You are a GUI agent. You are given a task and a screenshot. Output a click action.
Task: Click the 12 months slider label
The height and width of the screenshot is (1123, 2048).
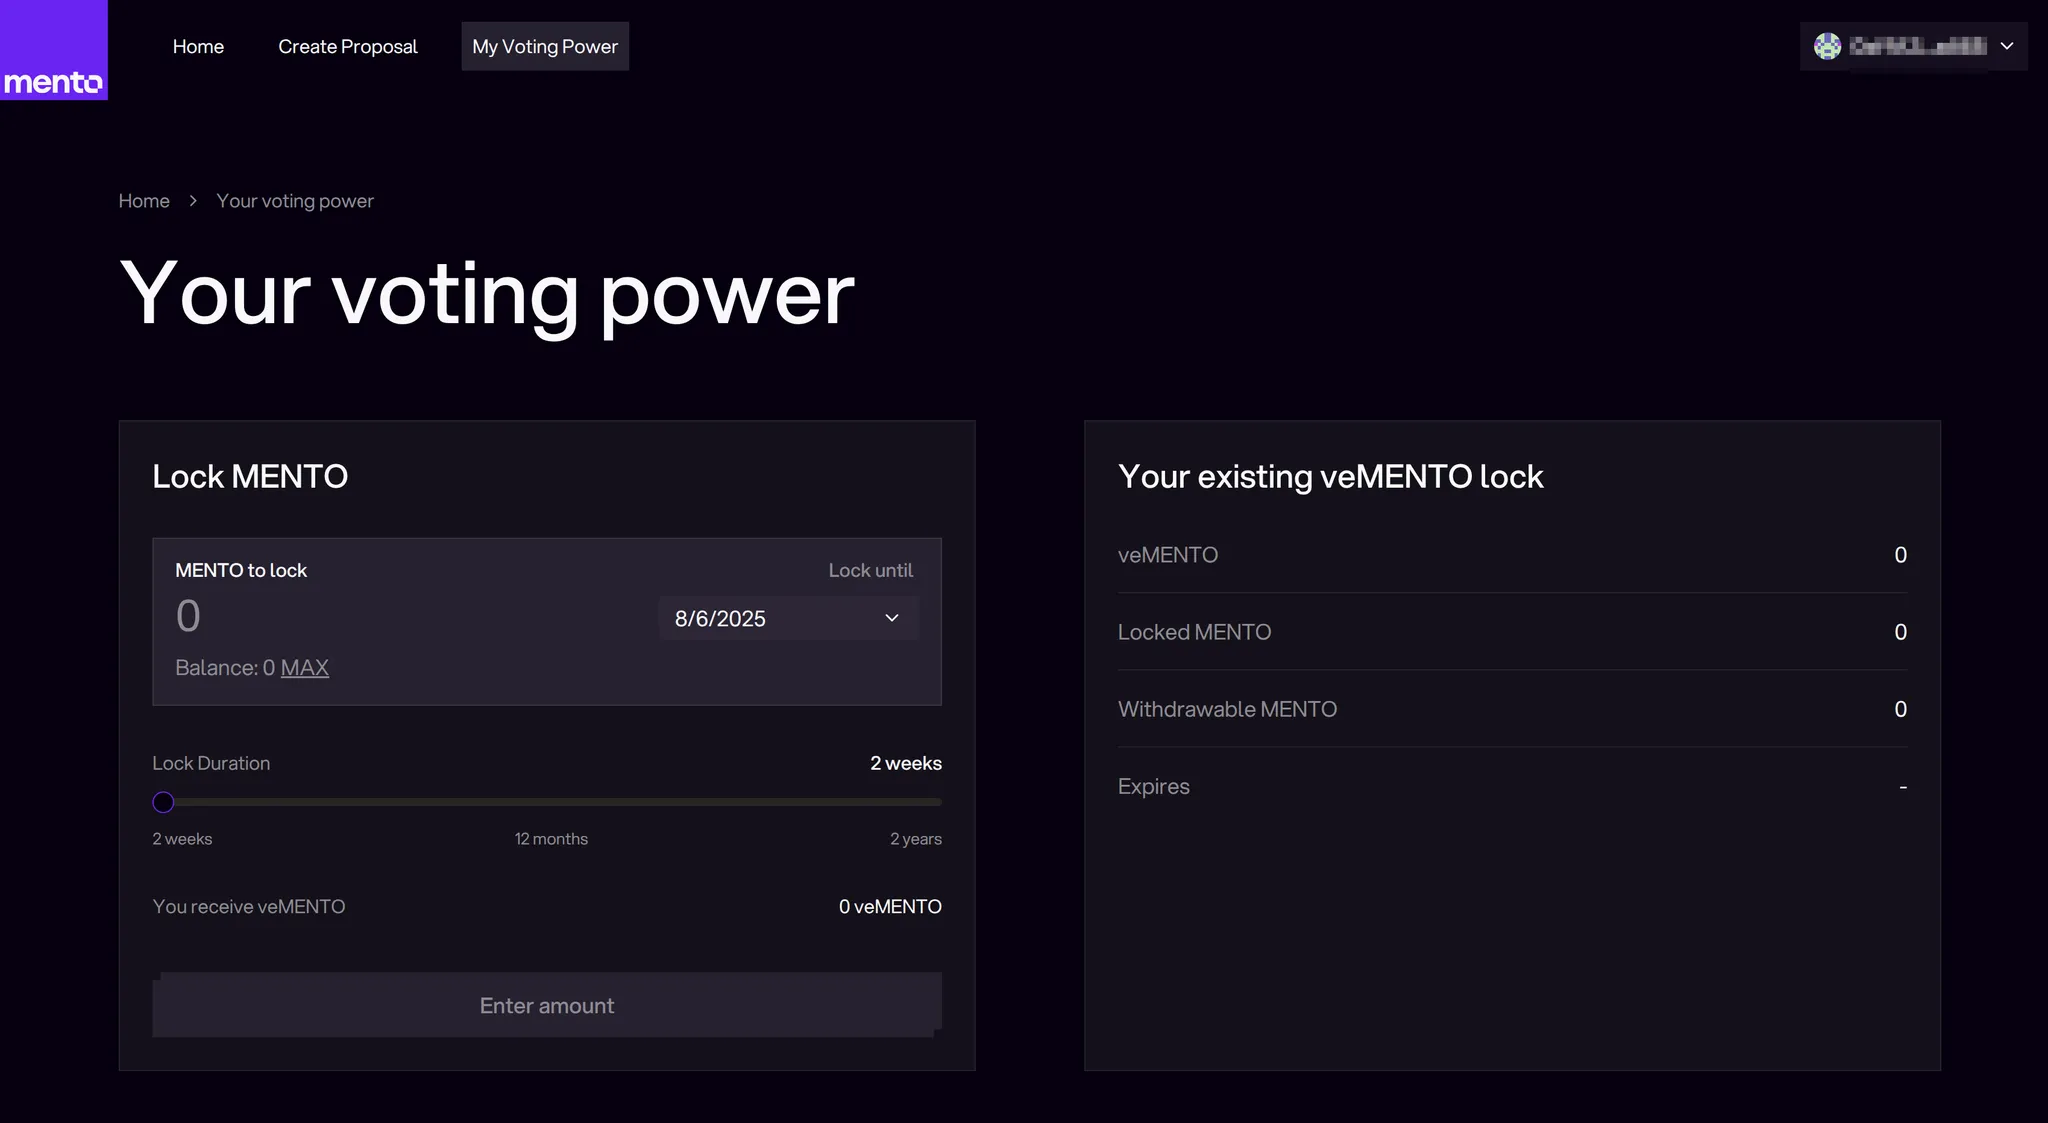551,839
